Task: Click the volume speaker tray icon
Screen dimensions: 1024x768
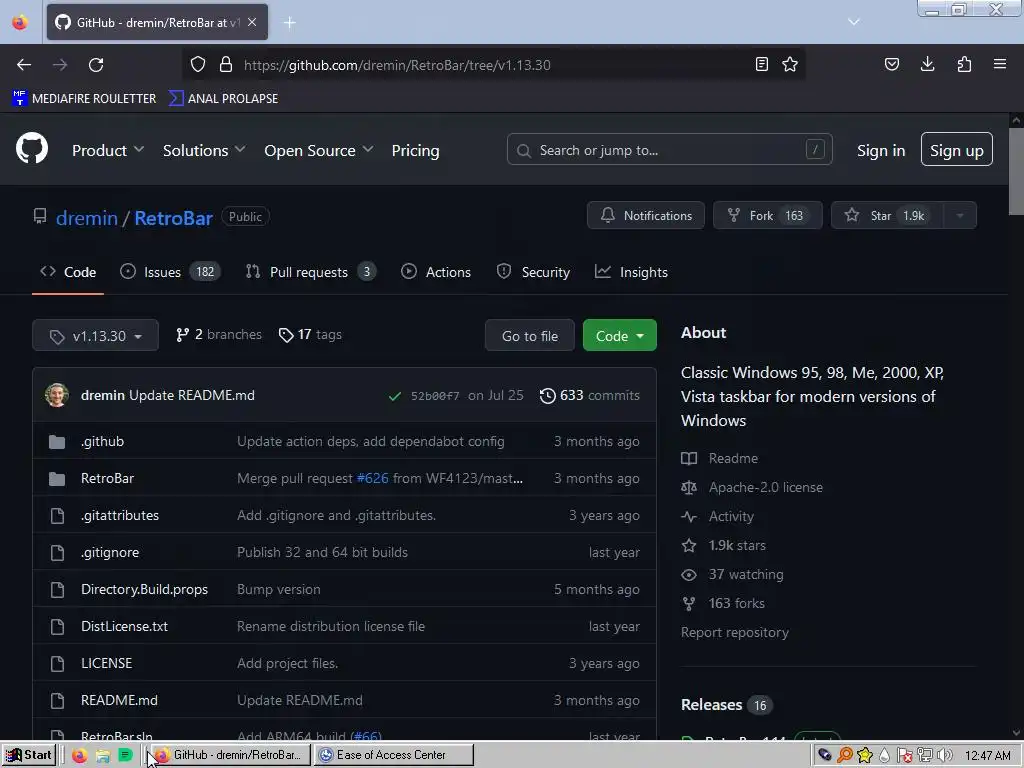Action: click(944, 755)
